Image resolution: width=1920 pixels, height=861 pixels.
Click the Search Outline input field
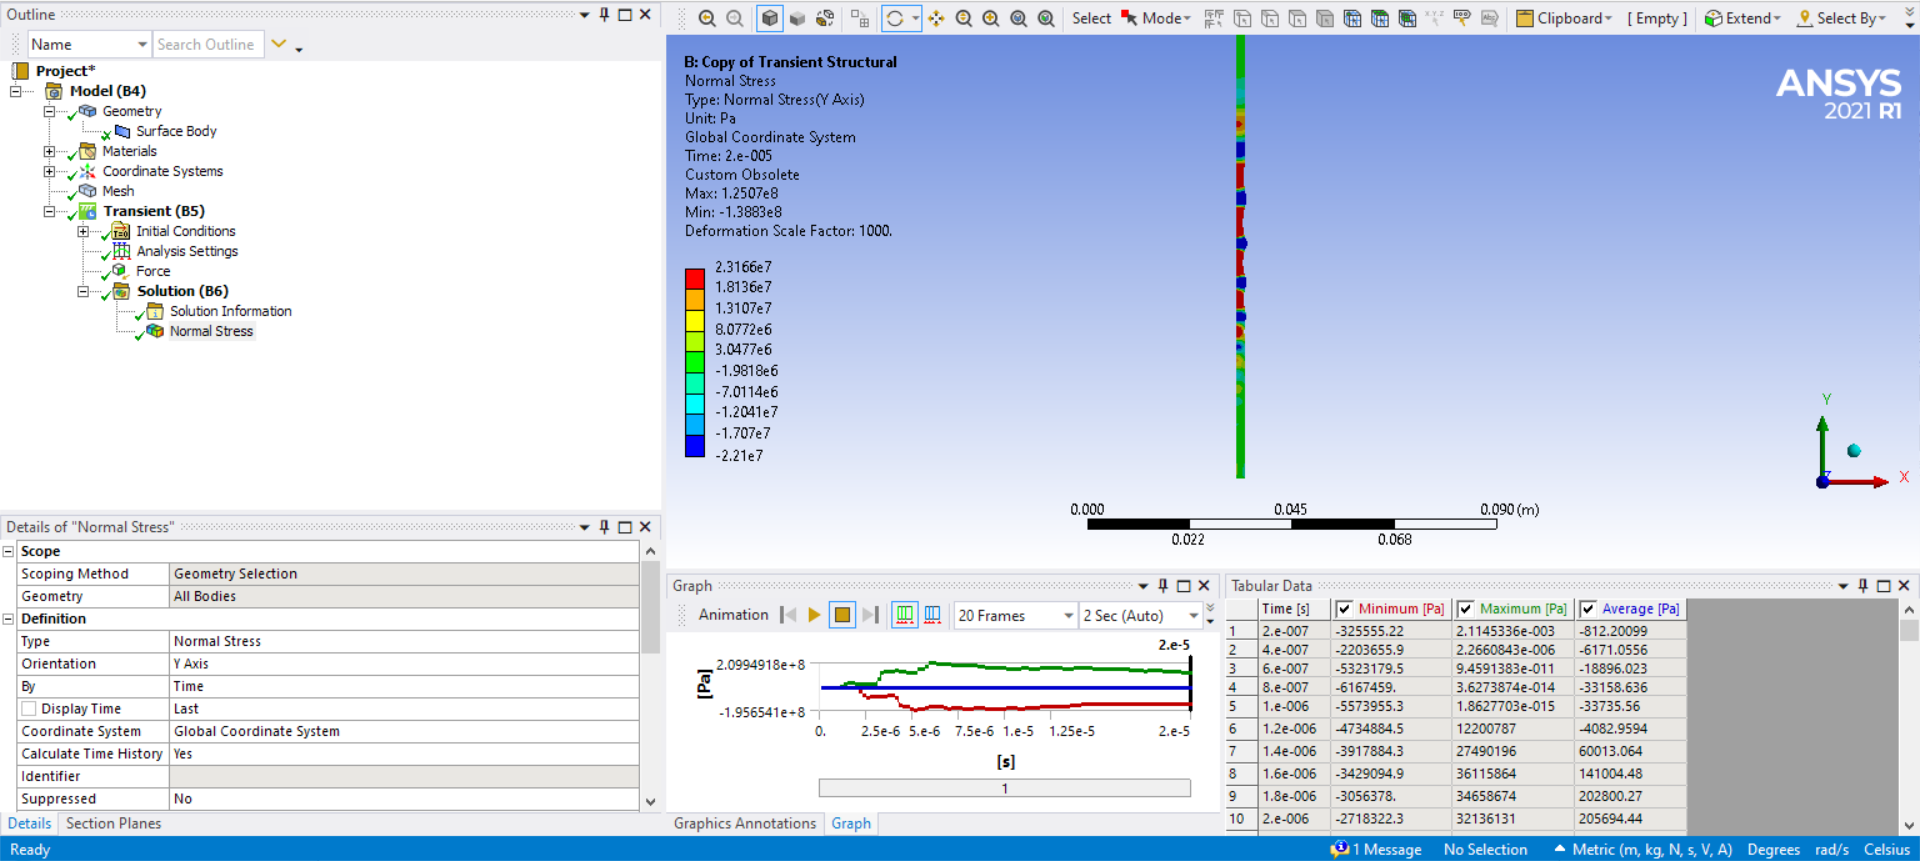click(x=208, y=44)
